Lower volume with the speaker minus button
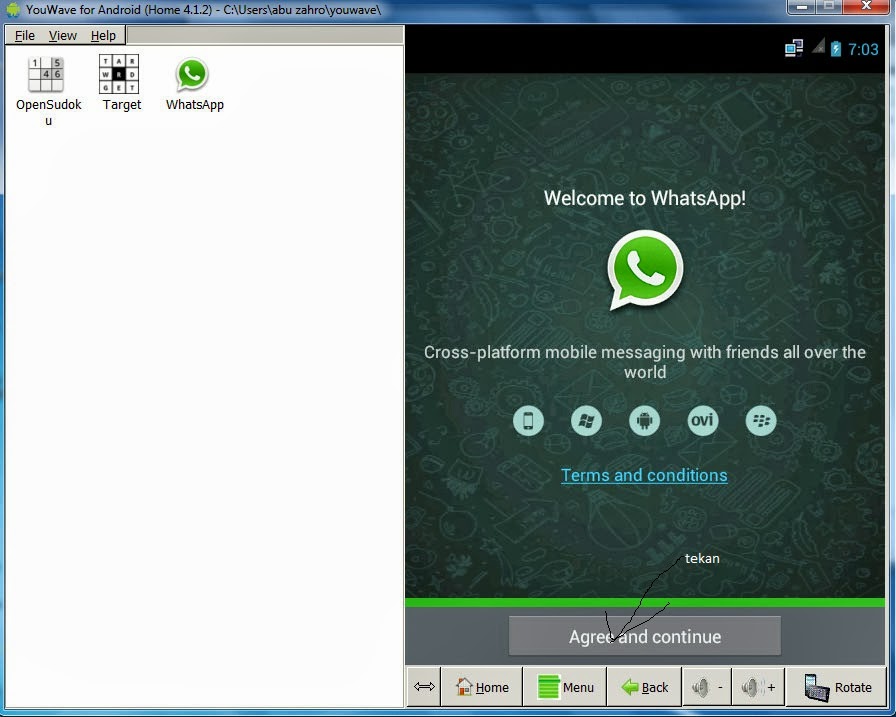The width and height of the screenshot is (896, 717). pyautogui.click(x=707, y=687)
